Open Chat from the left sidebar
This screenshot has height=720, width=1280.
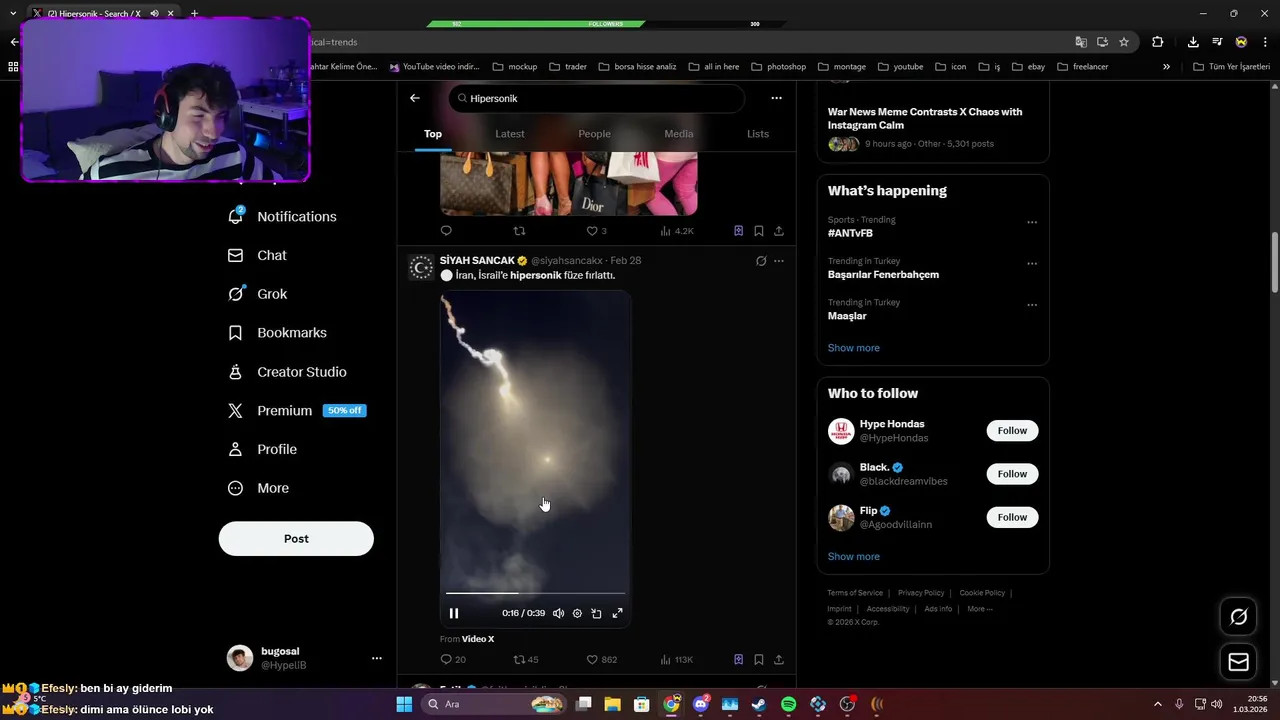click(258, 255)
